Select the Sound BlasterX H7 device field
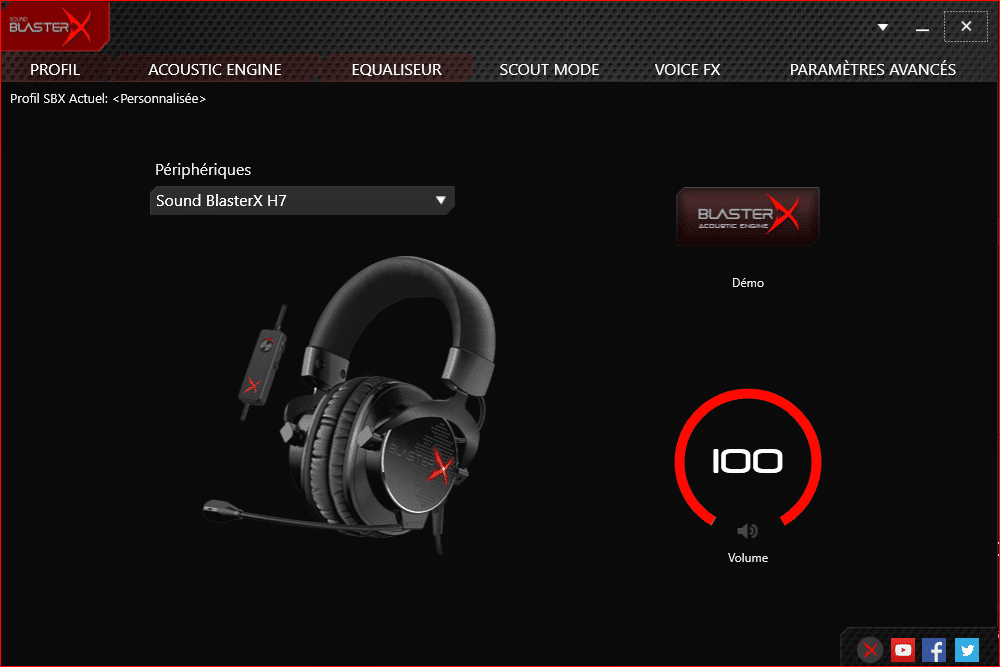This screenshot has width=1000, height=667. coord(302,200)
